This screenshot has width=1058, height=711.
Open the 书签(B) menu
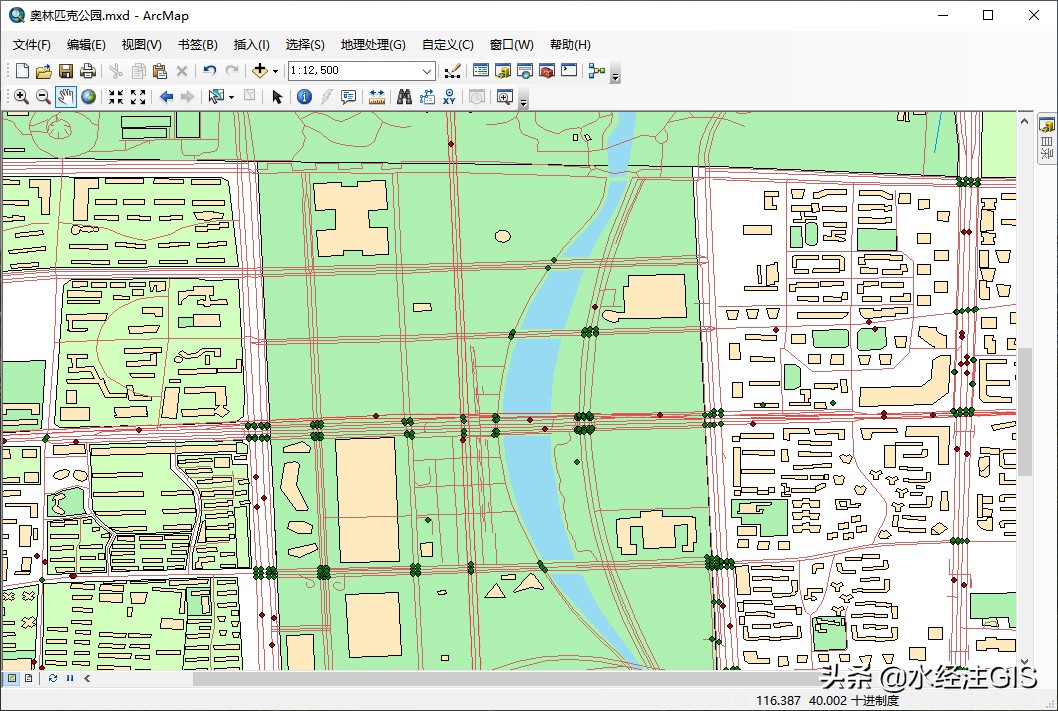pos(197,44)
